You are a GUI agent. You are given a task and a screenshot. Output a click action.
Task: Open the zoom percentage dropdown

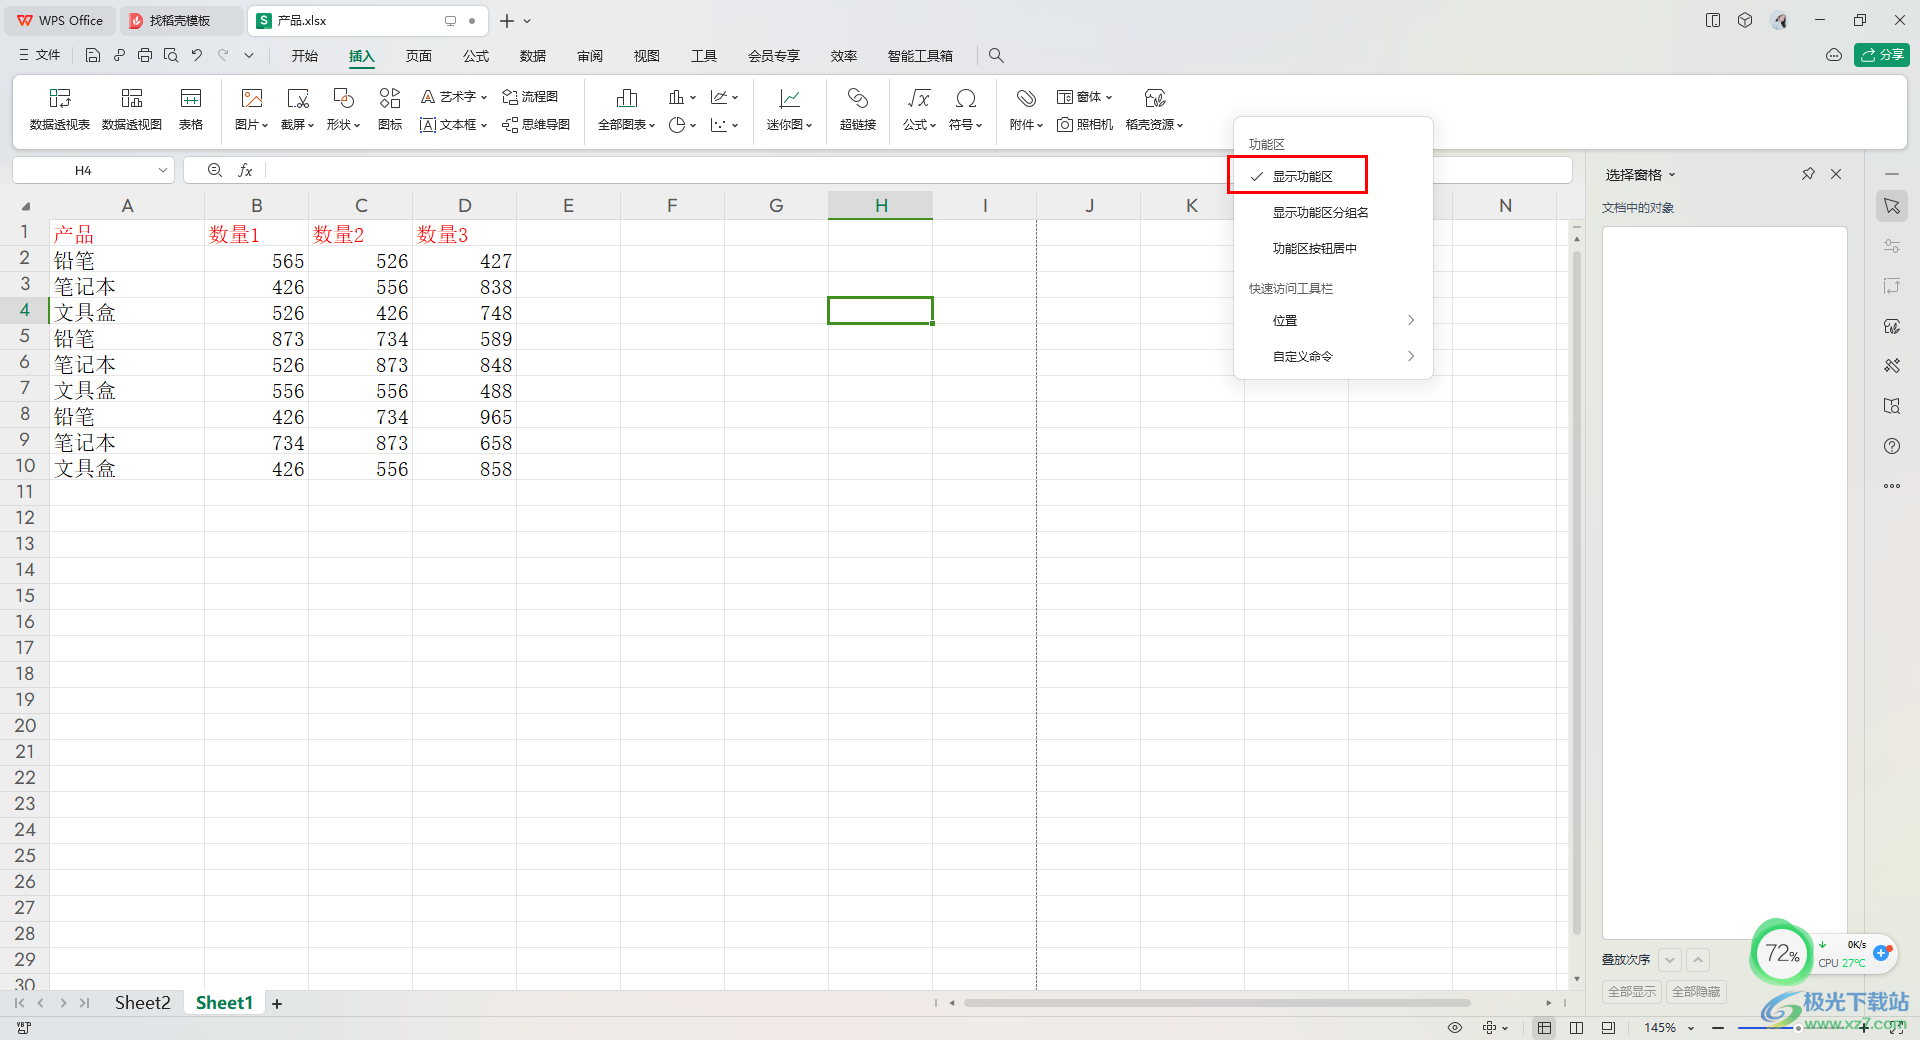[x=1691, y=1028]
